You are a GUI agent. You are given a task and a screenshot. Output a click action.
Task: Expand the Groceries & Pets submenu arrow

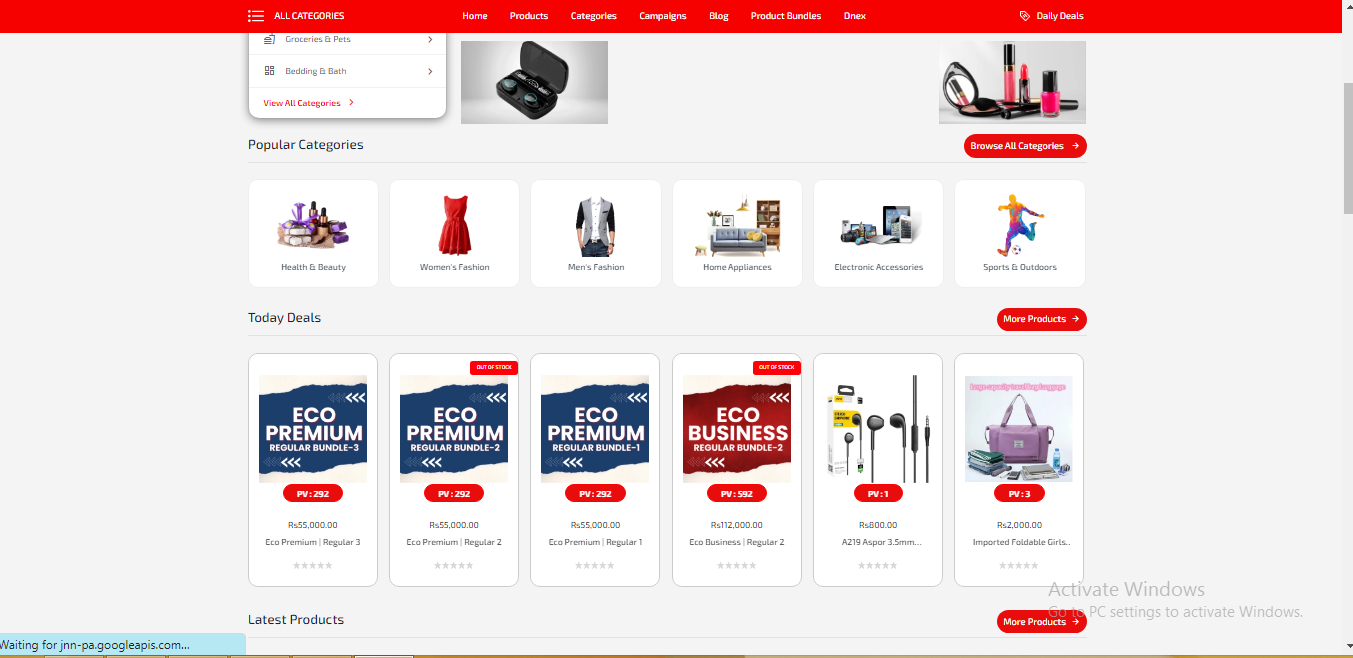430,40
